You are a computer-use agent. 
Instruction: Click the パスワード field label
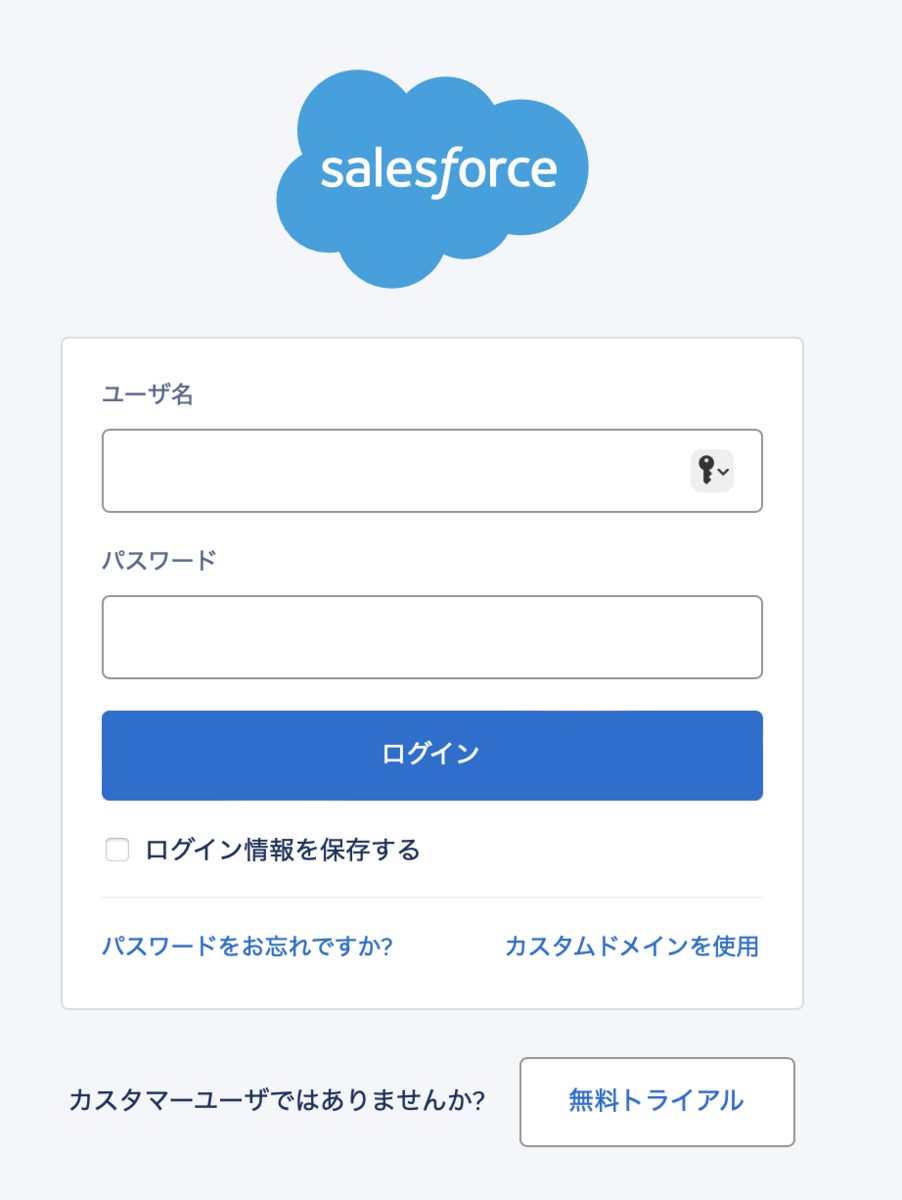tap(159, 560)
